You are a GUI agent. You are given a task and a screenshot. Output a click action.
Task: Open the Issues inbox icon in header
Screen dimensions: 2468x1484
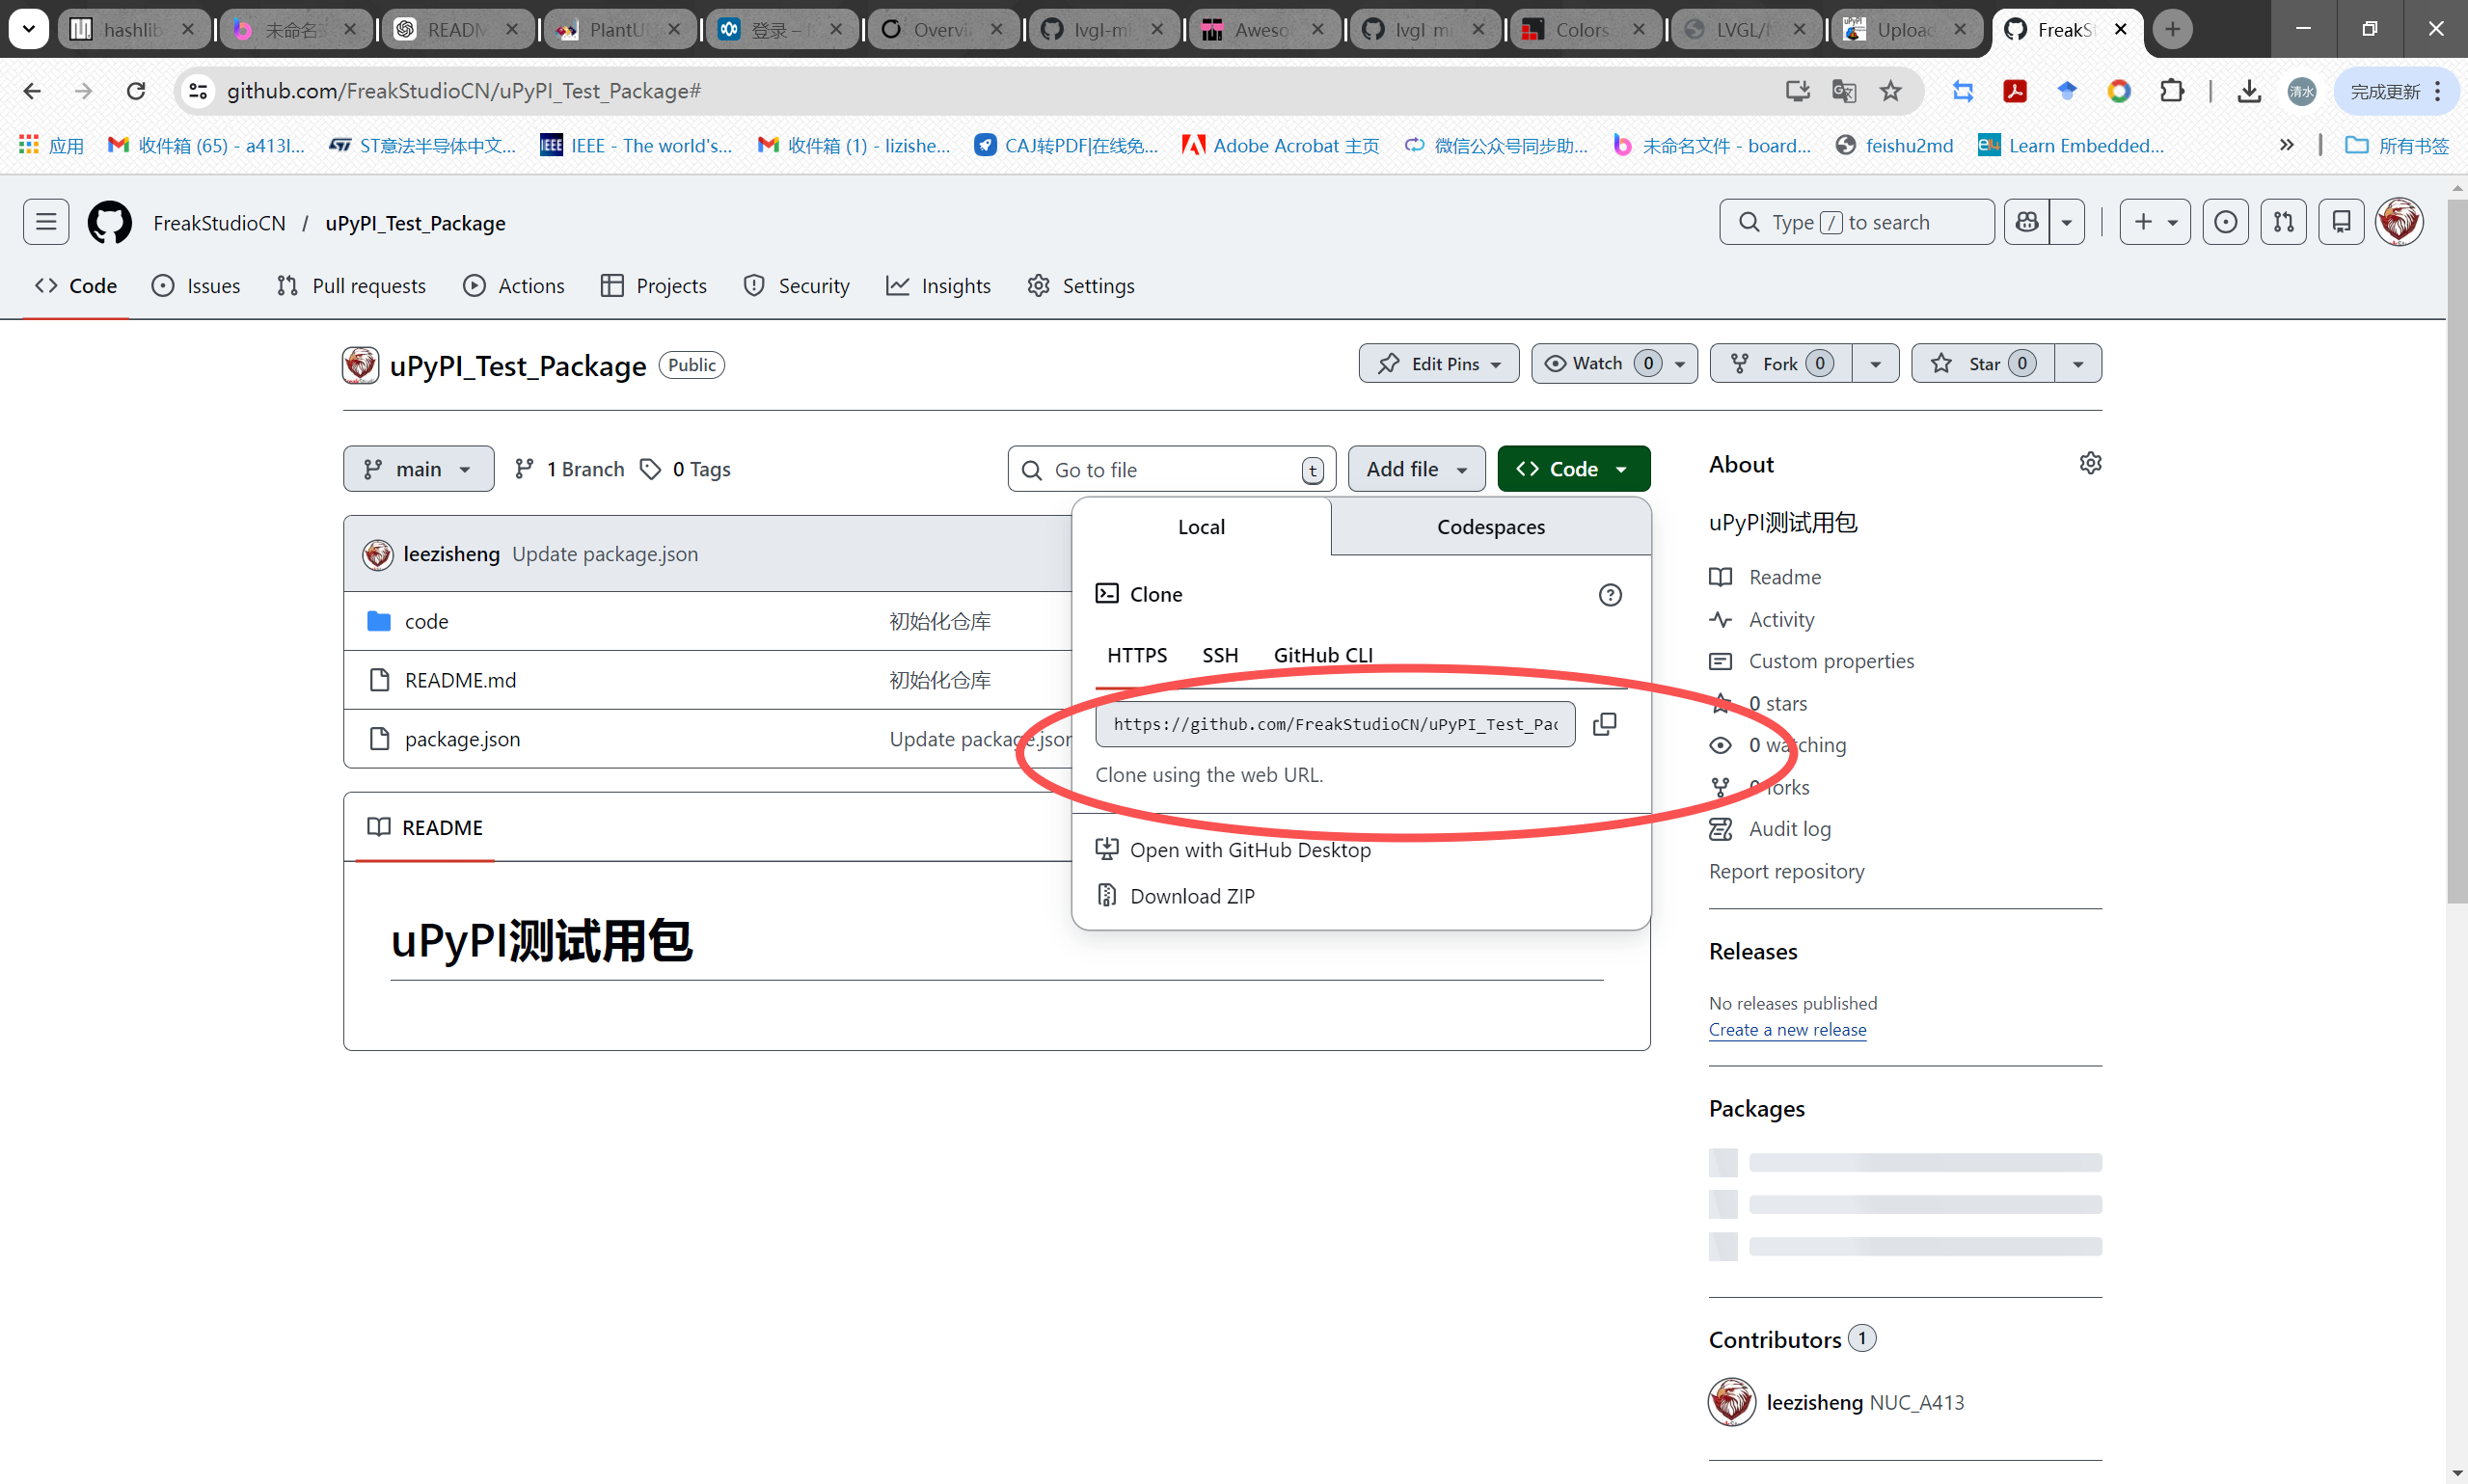pos(2225,222)
